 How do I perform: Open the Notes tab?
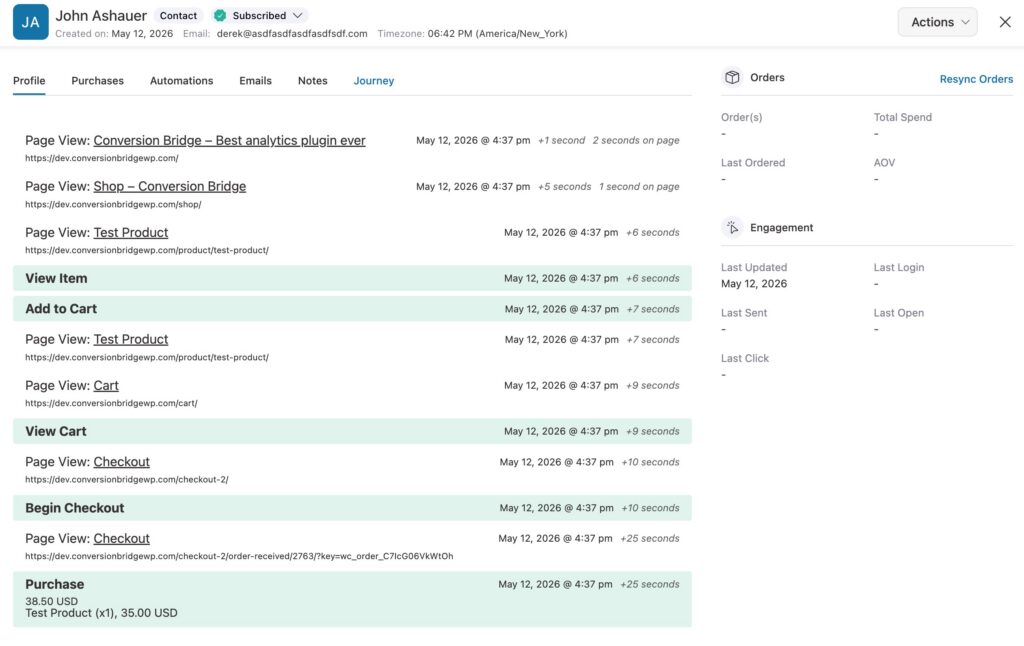313,81
